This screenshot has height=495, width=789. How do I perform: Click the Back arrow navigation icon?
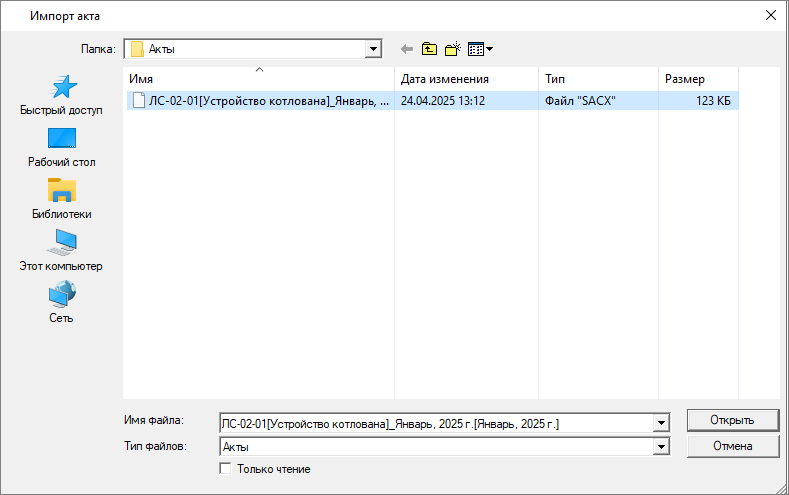(406, 48)
